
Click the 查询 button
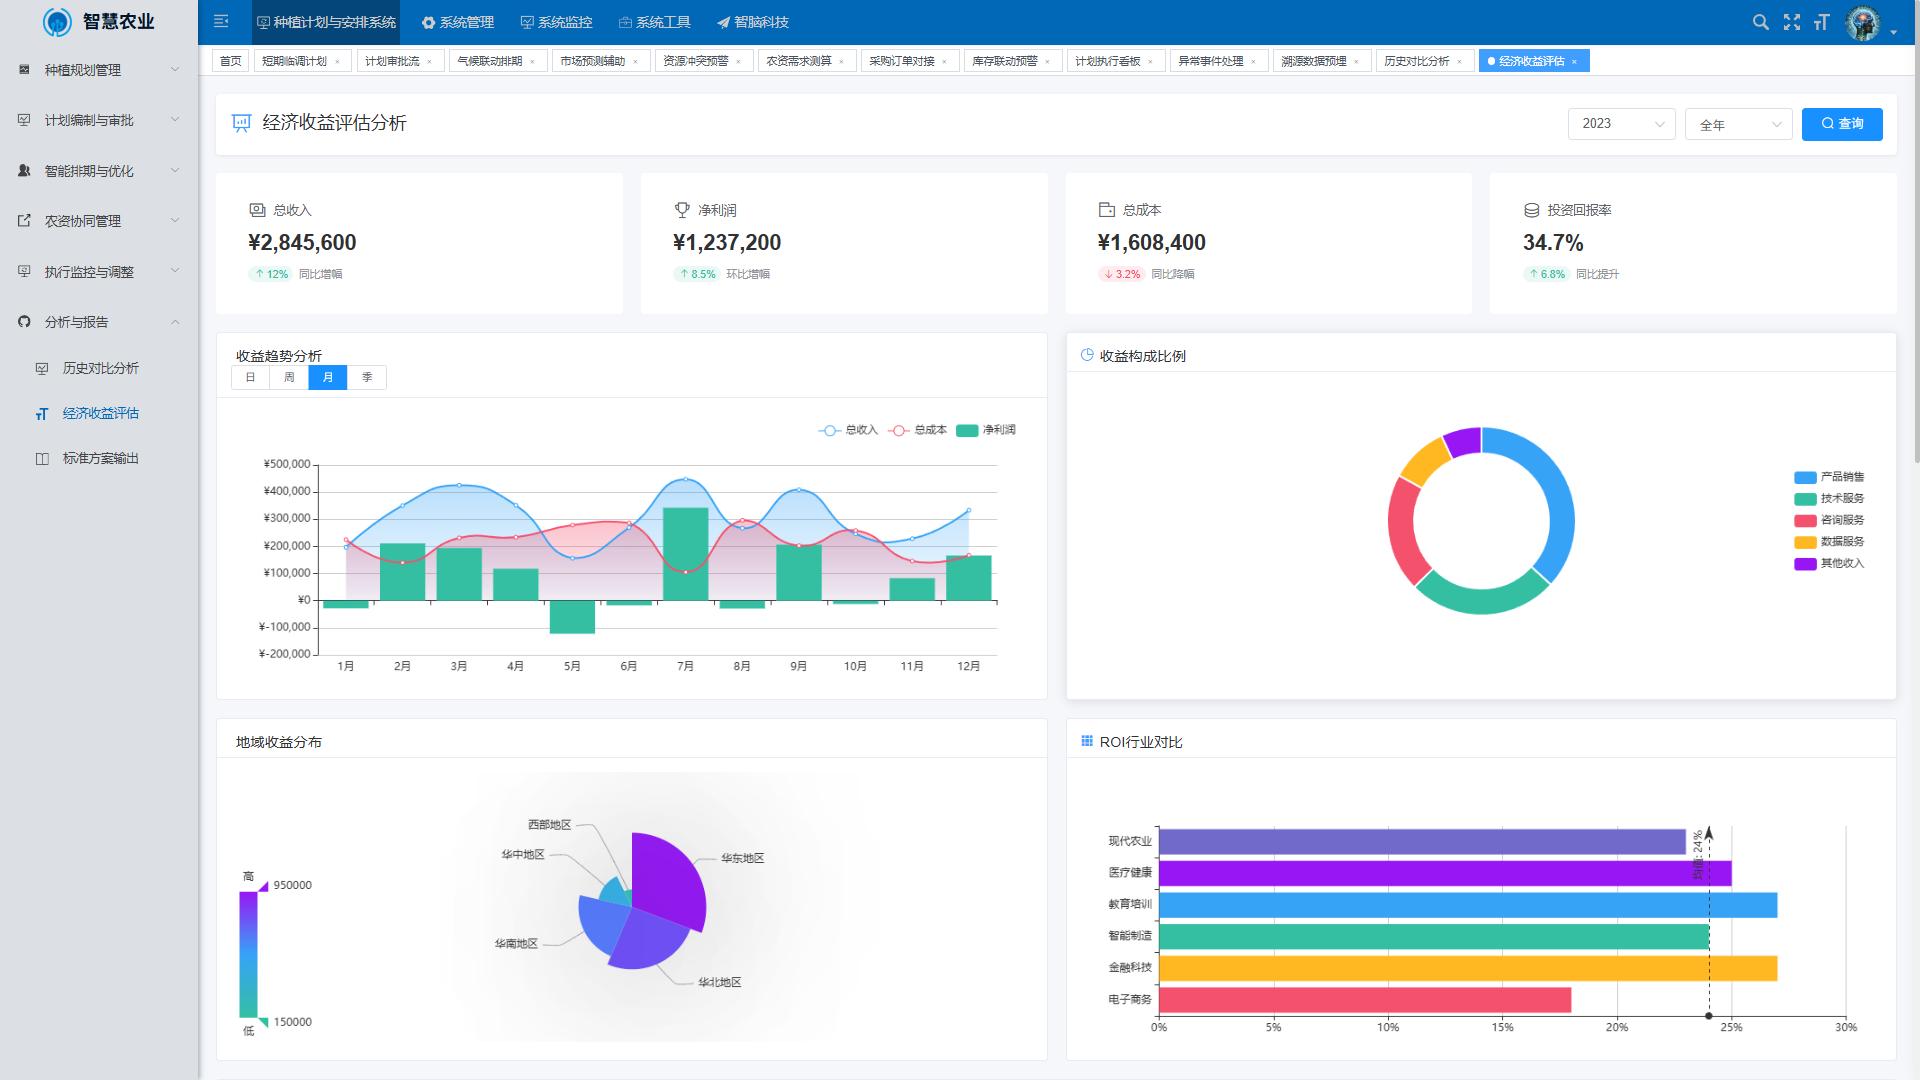tap(1842, 124)
